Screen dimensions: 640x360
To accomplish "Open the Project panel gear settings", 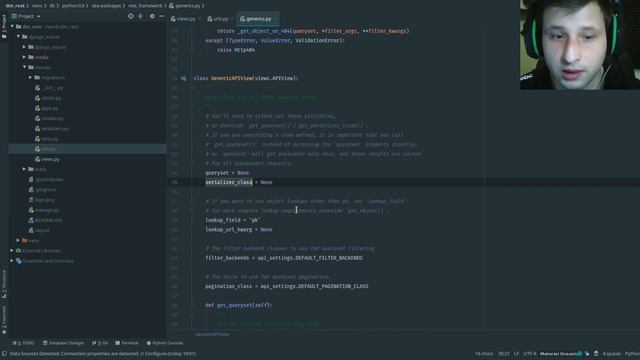I will (x=152, y=16).
